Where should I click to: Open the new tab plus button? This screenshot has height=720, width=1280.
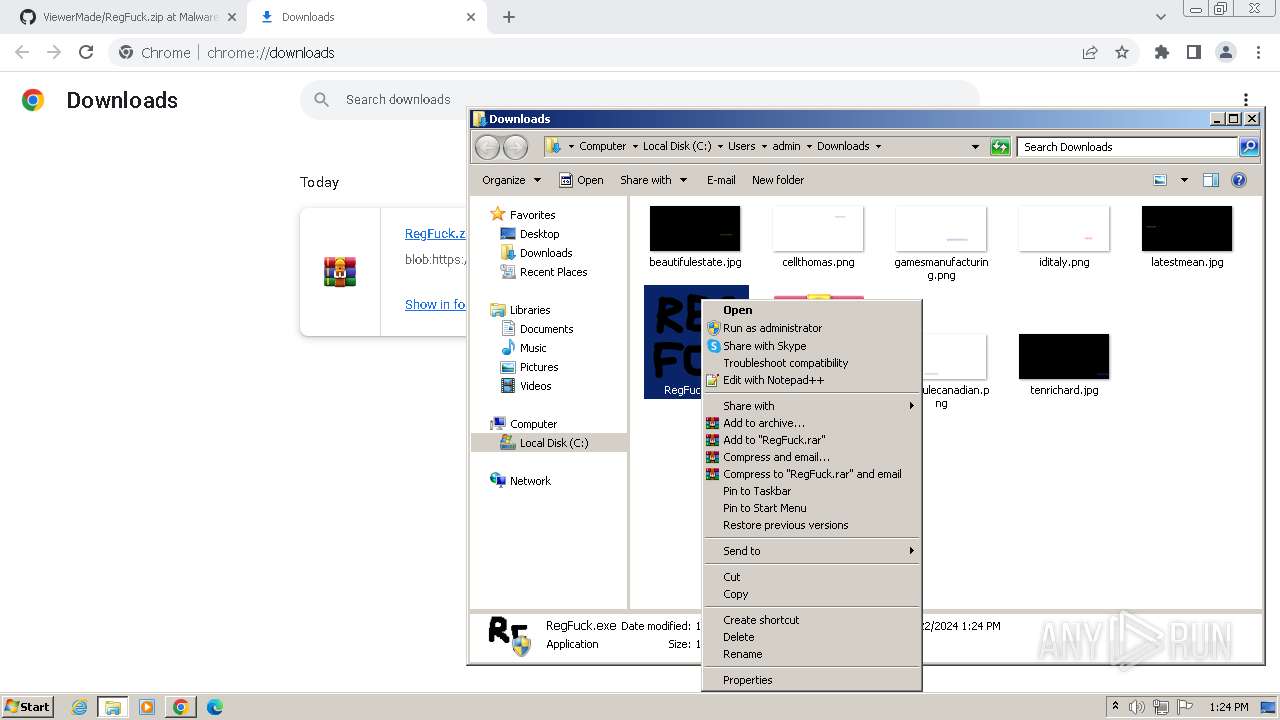tap(509, 17)
